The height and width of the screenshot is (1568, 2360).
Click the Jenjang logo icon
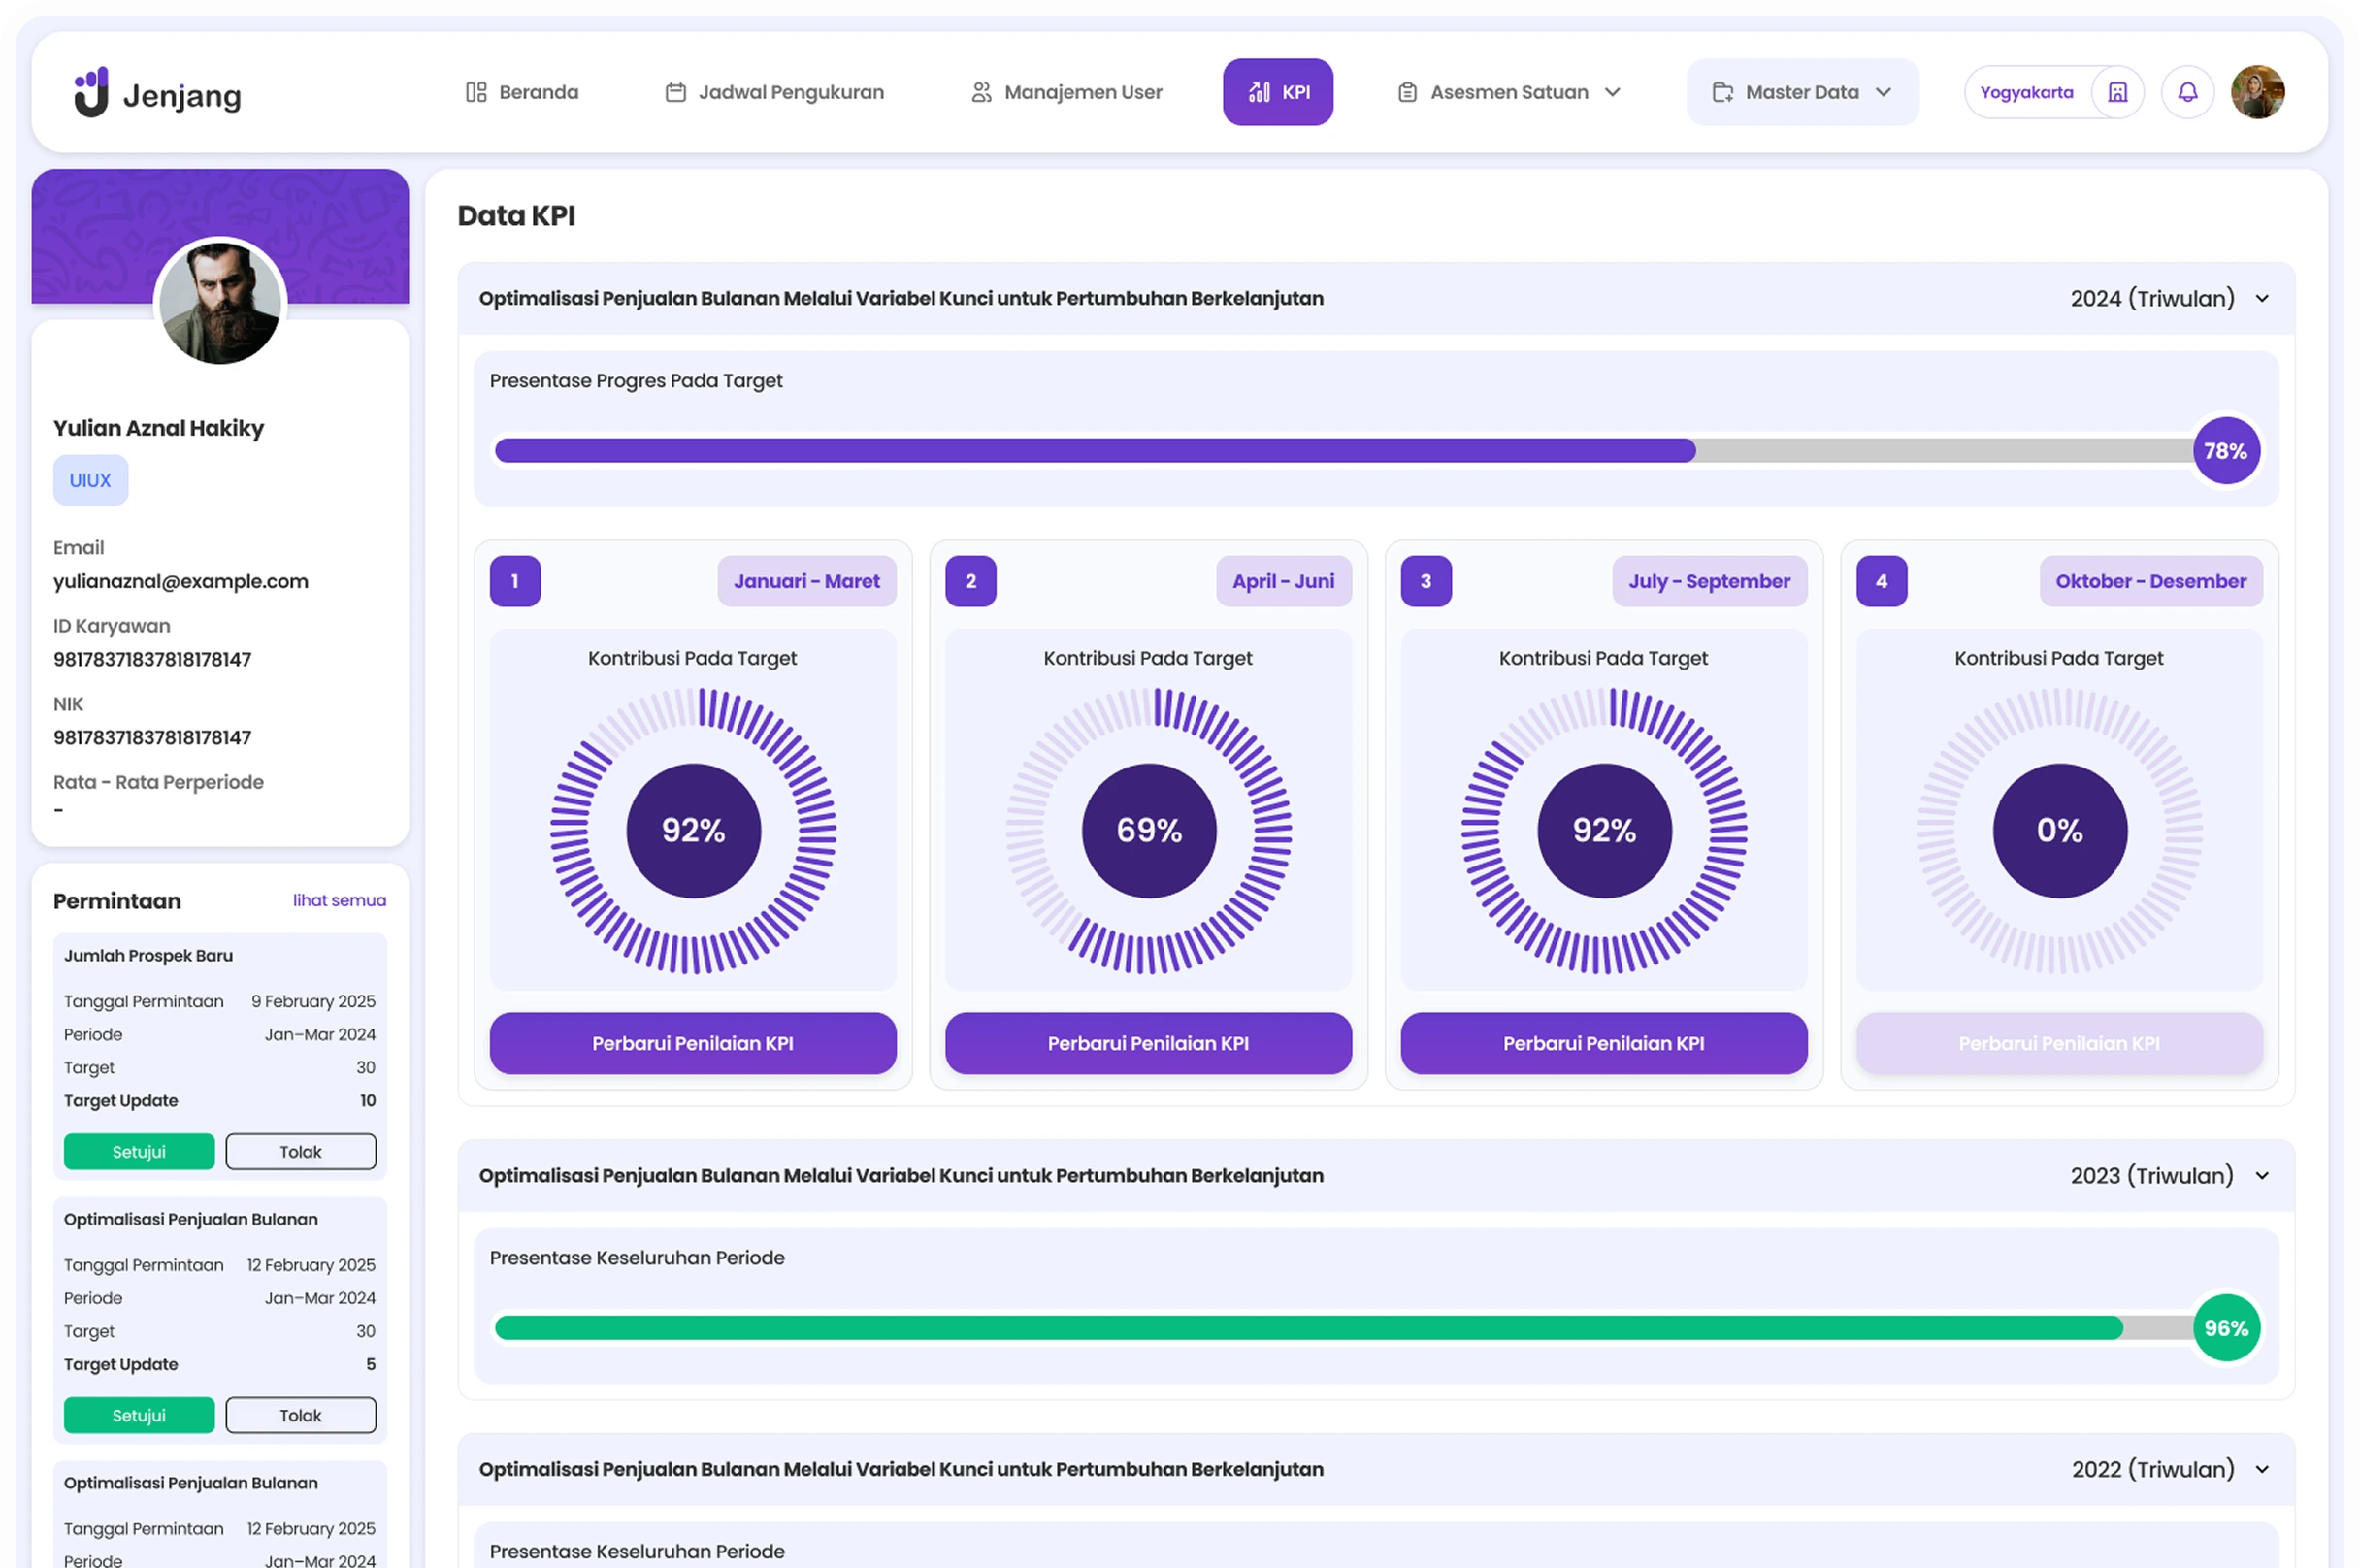(91, 93)
